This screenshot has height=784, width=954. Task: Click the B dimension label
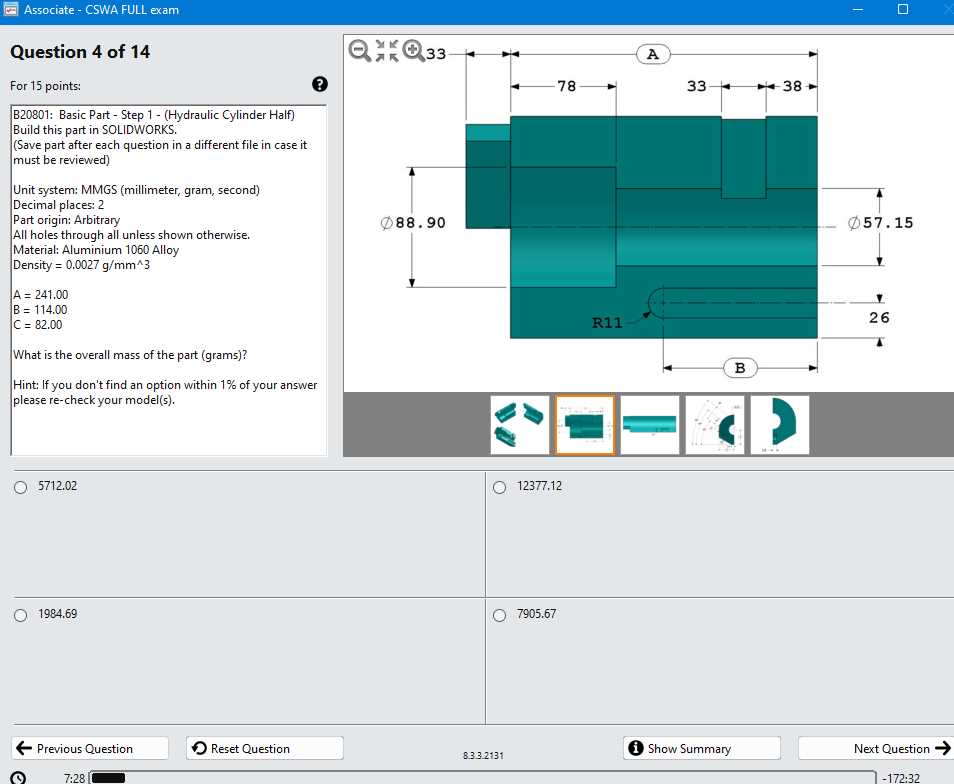point(740,368)
